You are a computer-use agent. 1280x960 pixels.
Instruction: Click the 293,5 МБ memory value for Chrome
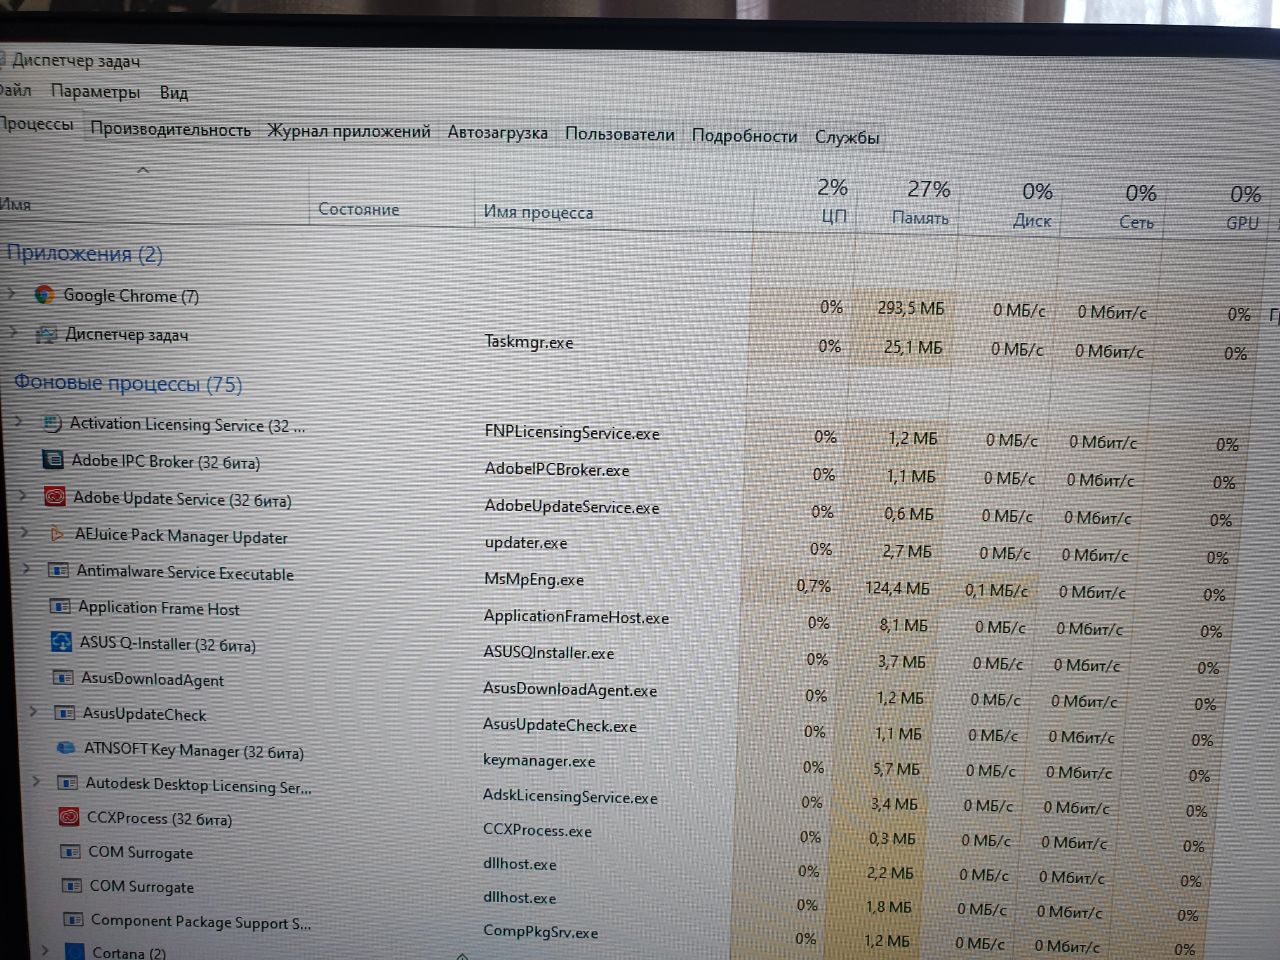pos(911,308)
